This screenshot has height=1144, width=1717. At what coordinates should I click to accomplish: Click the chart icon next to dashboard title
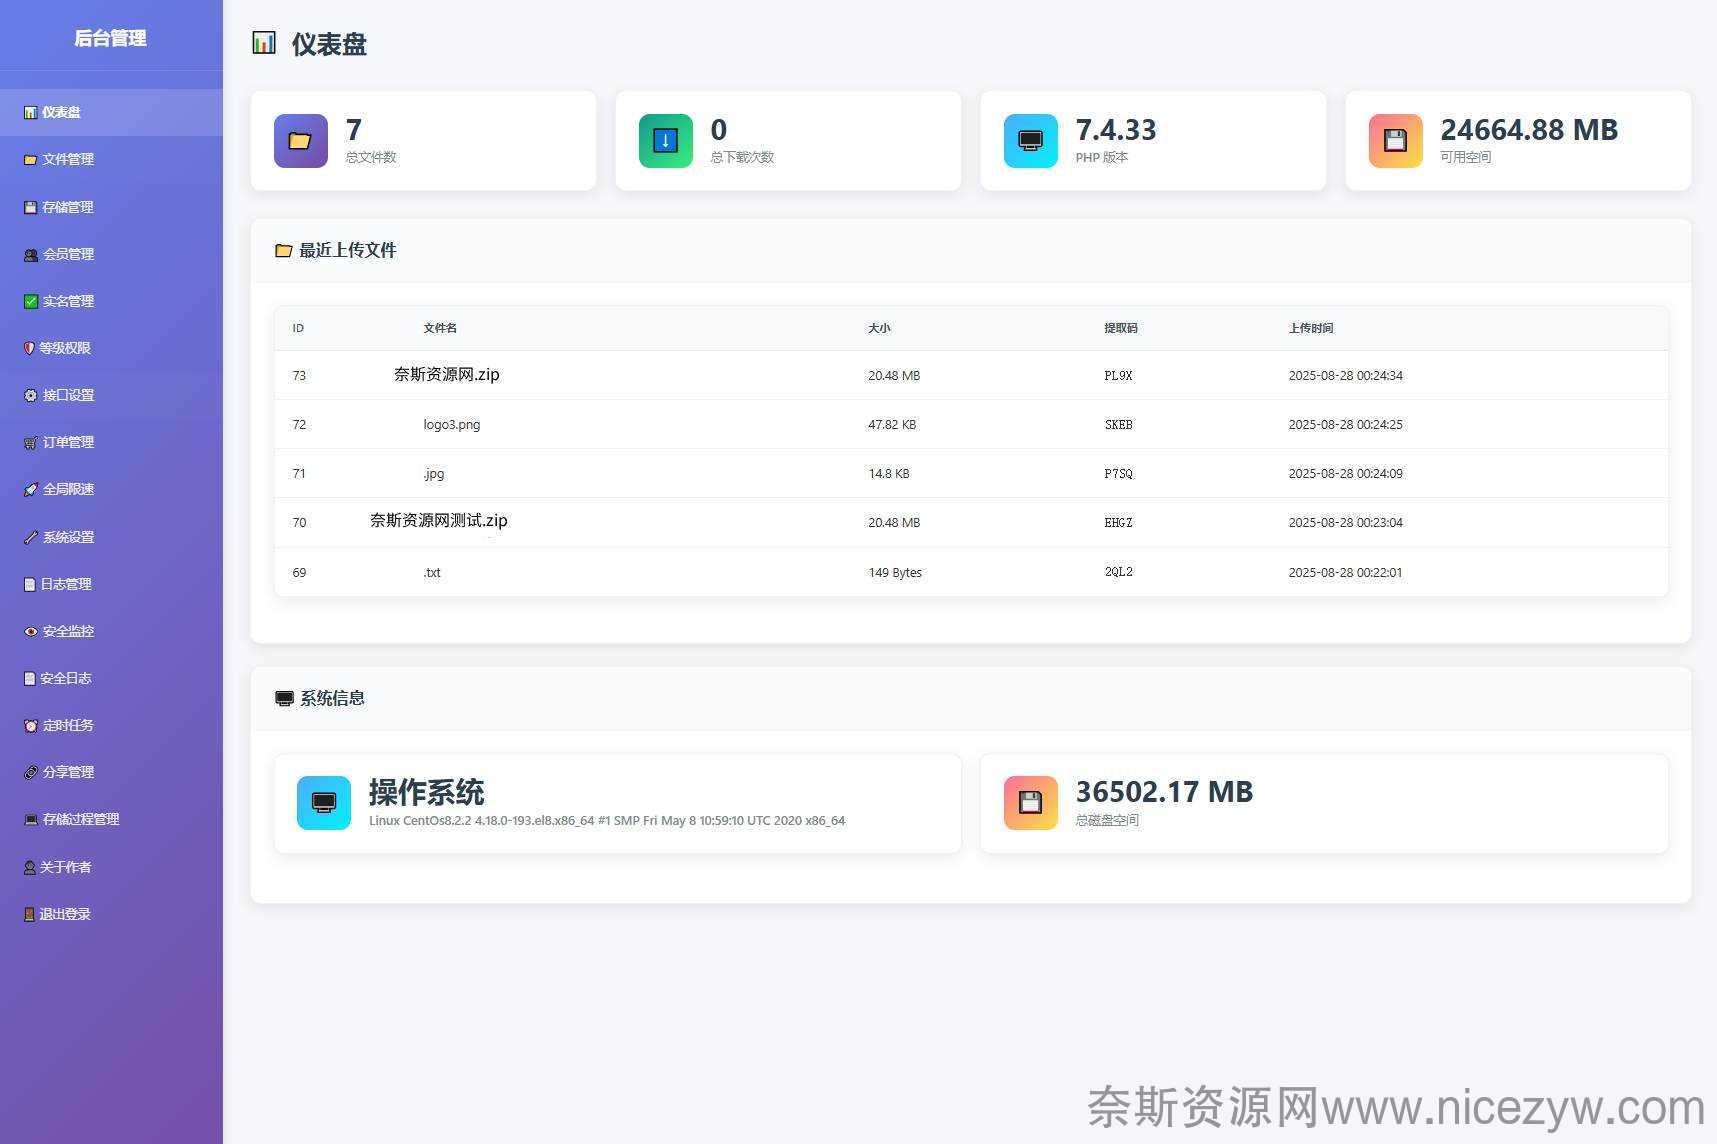pyautogui.click(x=264, y=43)
